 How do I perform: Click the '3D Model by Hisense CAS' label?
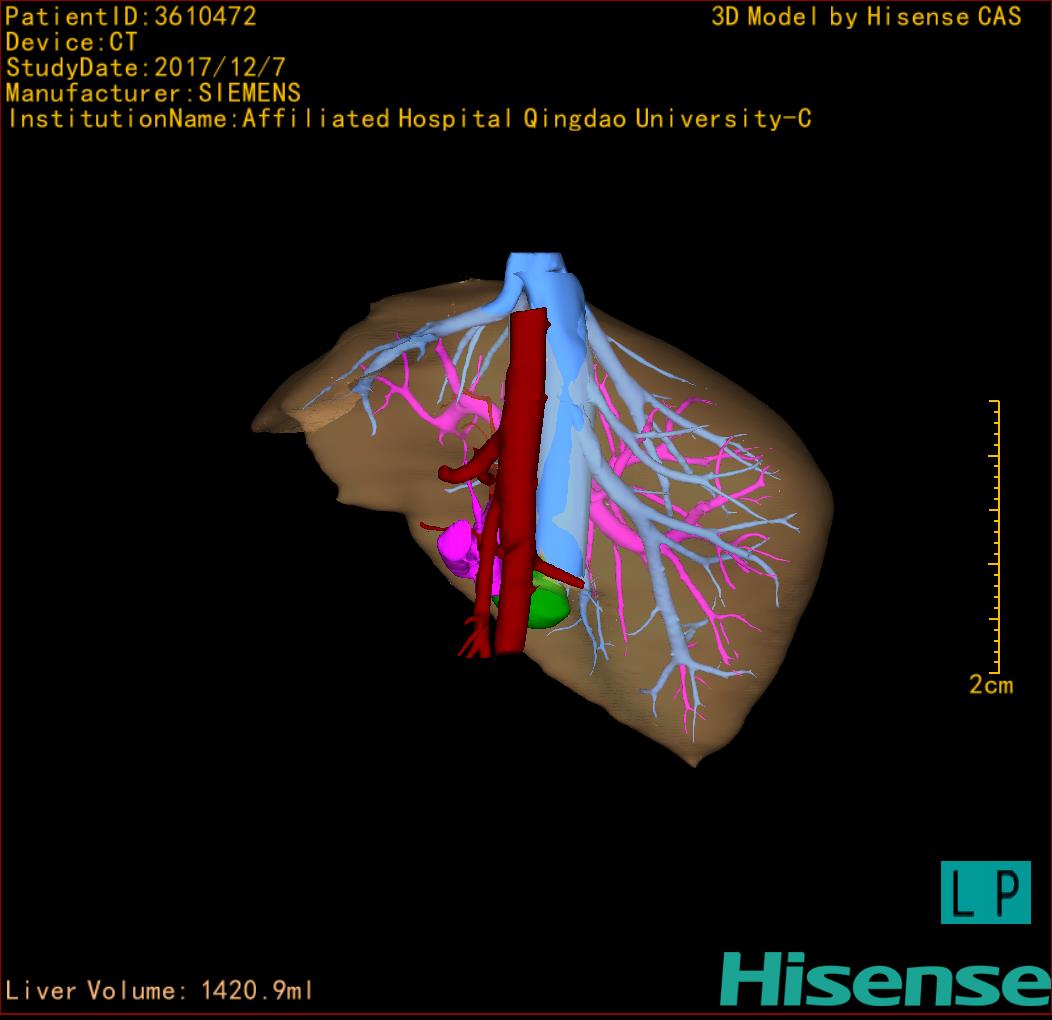[x=866, y=17]
